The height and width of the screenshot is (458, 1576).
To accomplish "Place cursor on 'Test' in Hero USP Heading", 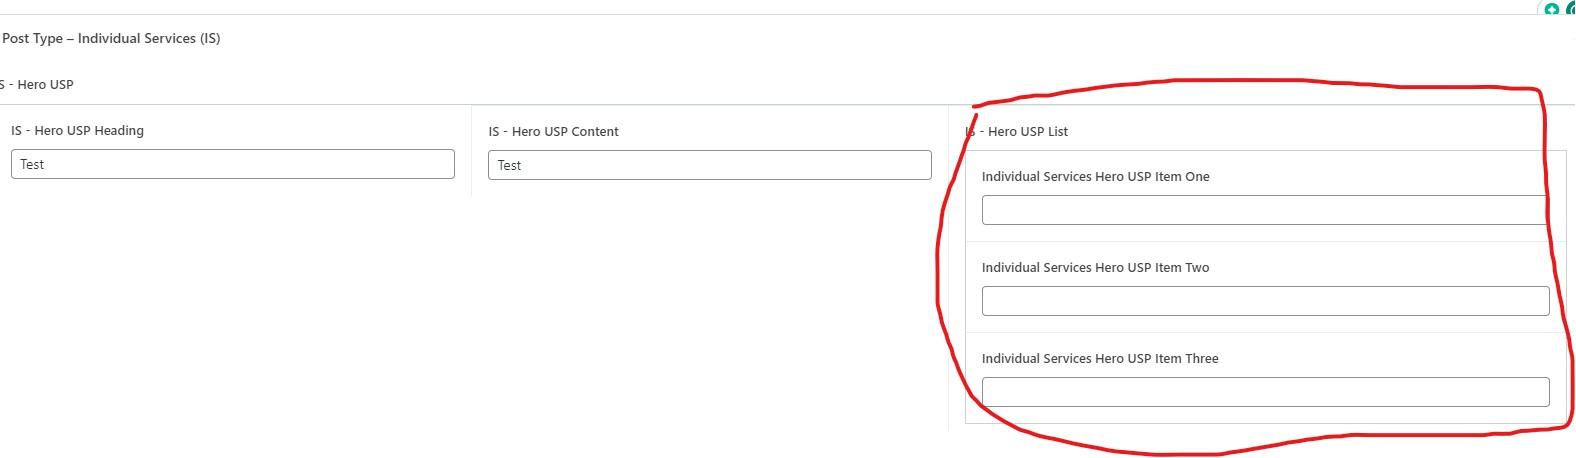I will click(x=32, y=165).
